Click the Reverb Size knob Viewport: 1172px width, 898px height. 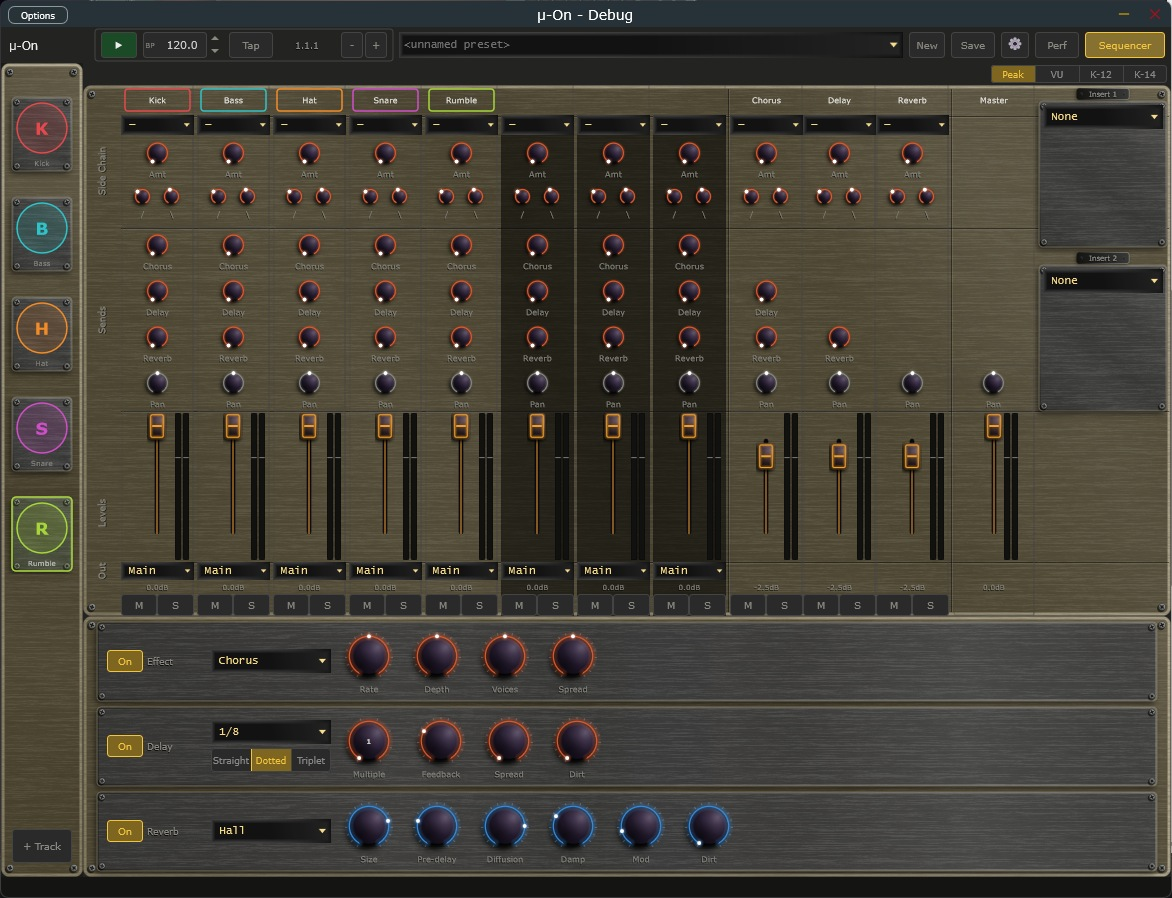click(368, 826)
